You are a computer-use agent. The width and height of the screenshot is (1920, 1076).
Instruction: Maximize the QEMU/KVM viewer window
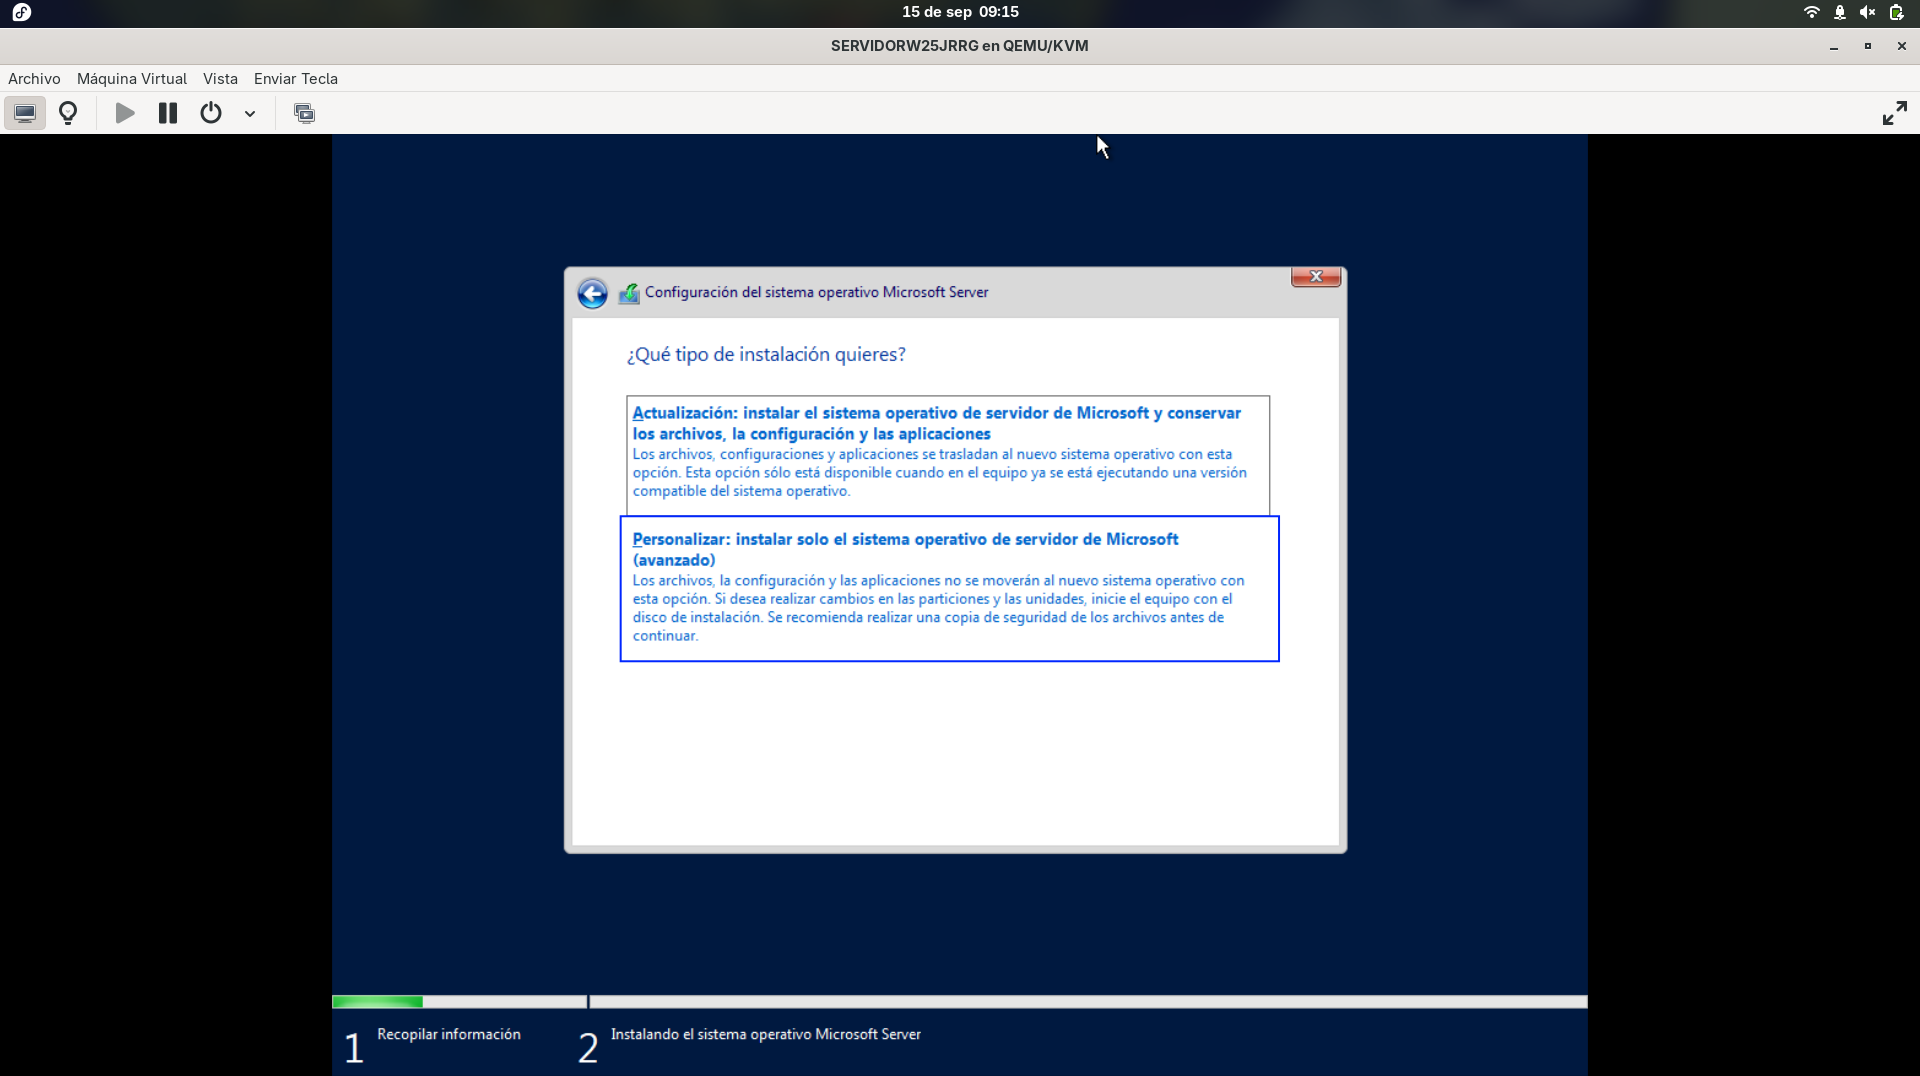[1867, 46]
